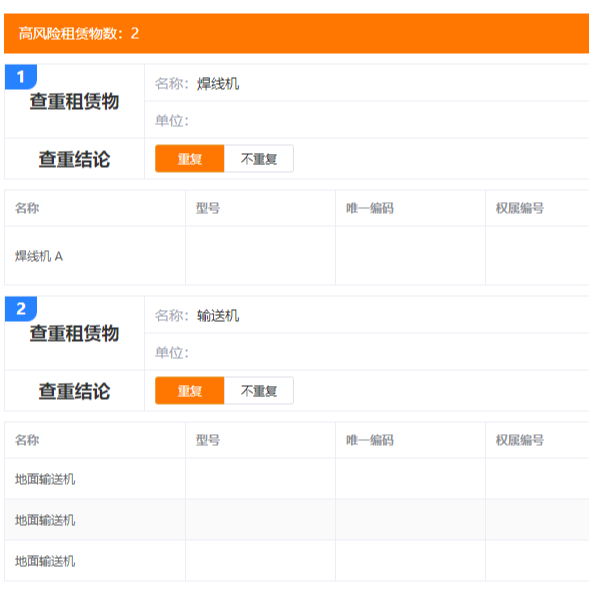Select 重复 for item 2 conclusion
The image size is (589, 592).
[190, 390]
